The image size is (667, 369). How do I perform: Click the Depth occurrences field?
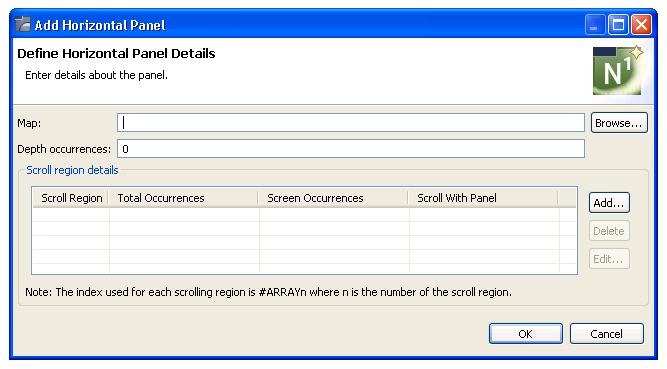(x=351, y=149)
